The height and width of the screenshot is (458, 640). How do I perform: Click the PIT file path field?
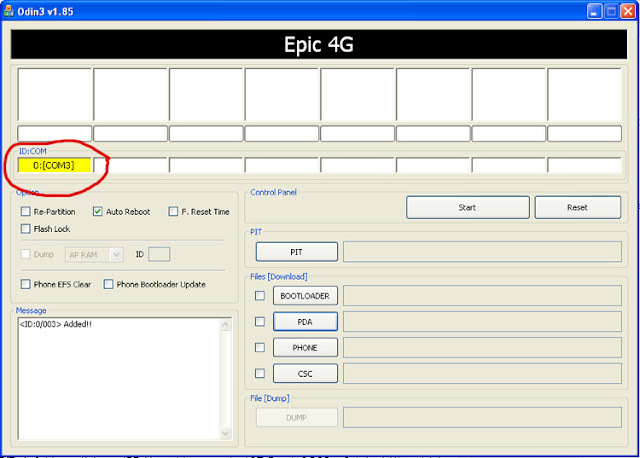pos(482,252)
